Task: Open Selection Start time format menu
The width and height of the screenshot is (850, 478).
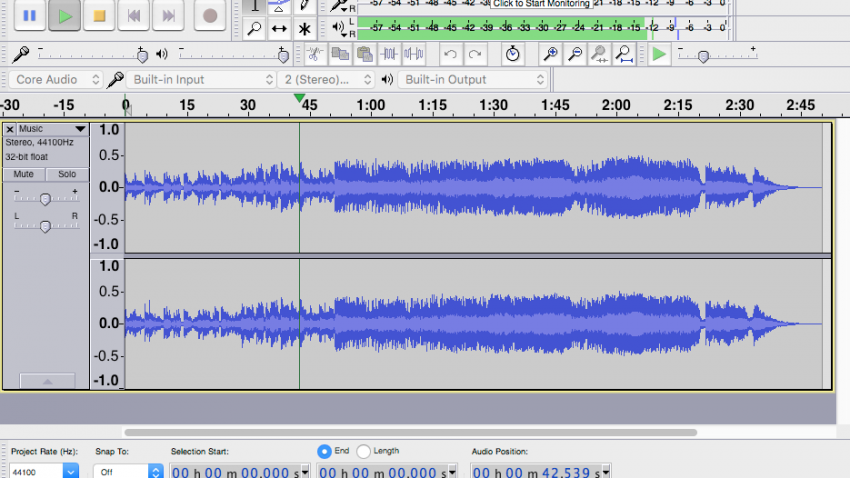Action: (305, 472)
